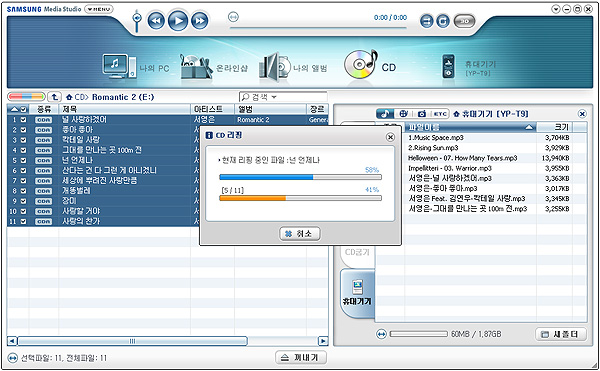Image resolution: width=600 pixels, height=371 pixels.
Task: Open the 온라인샵 toolbox icon
Action: [196, 67]
